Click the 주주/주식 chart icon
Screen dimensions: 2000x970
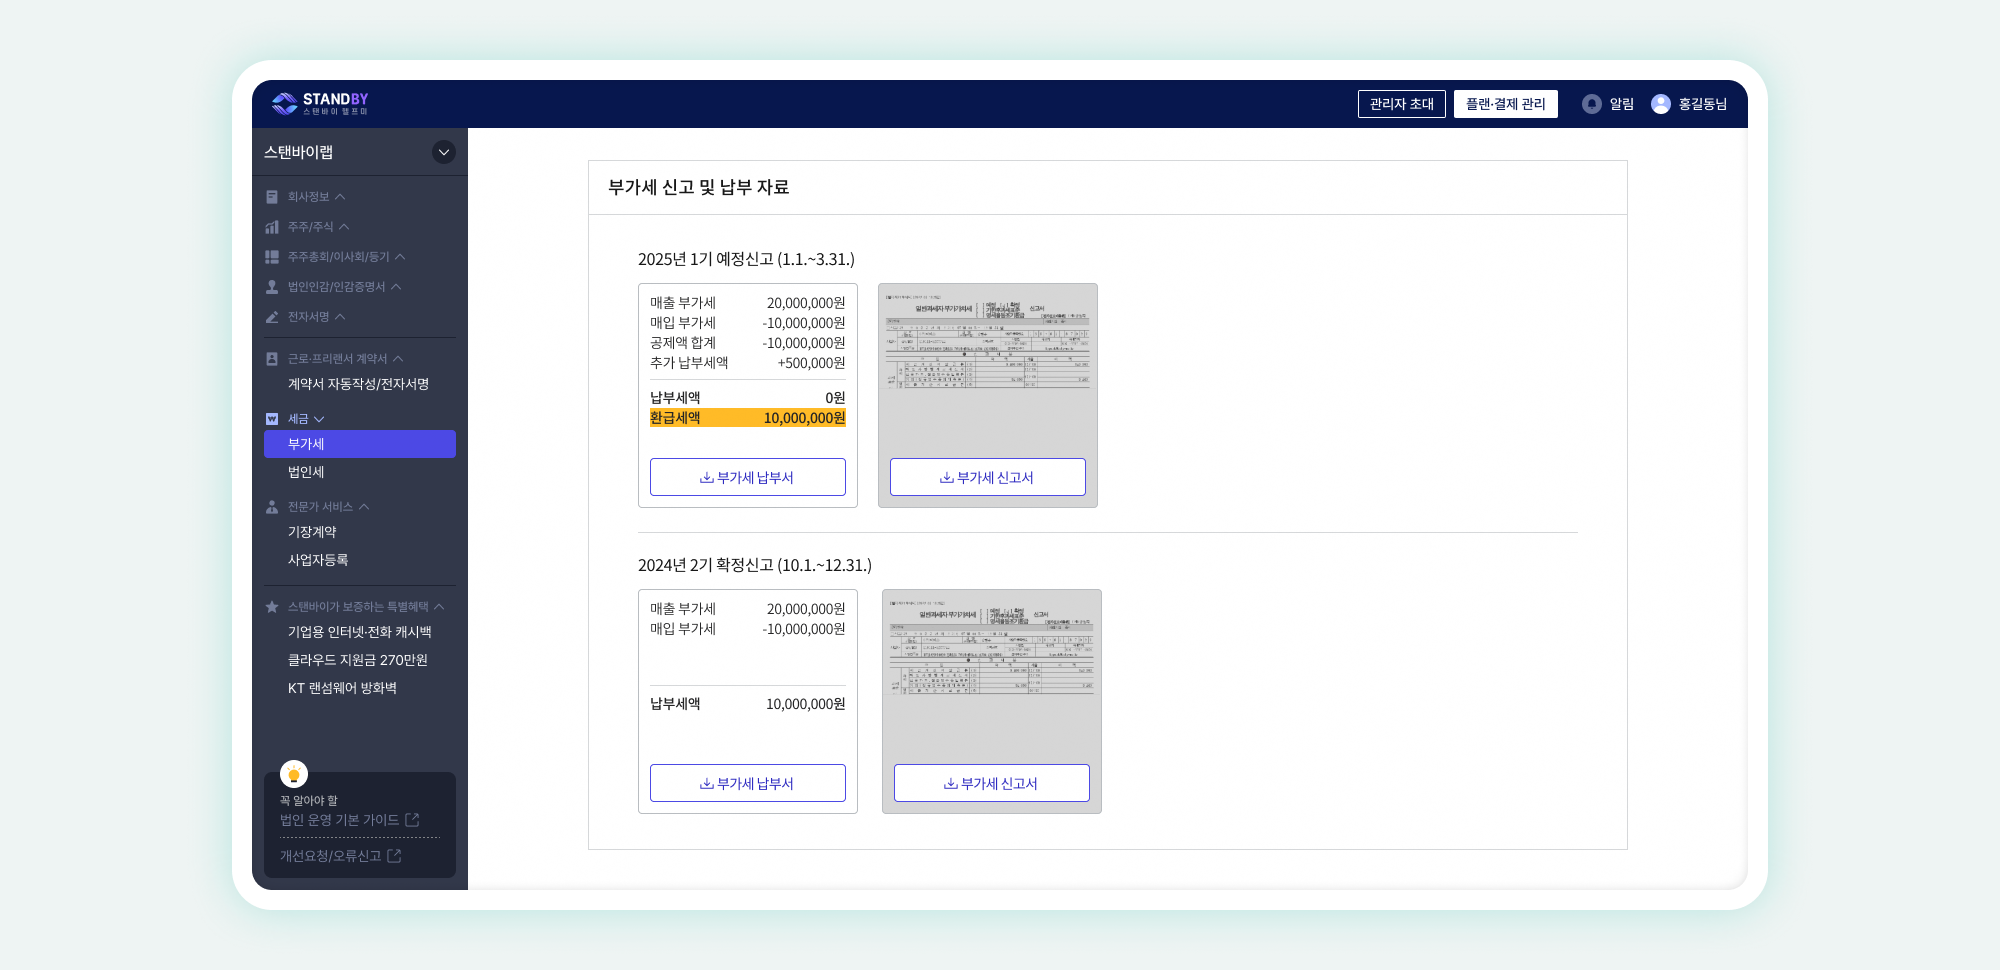click(272, 227)
